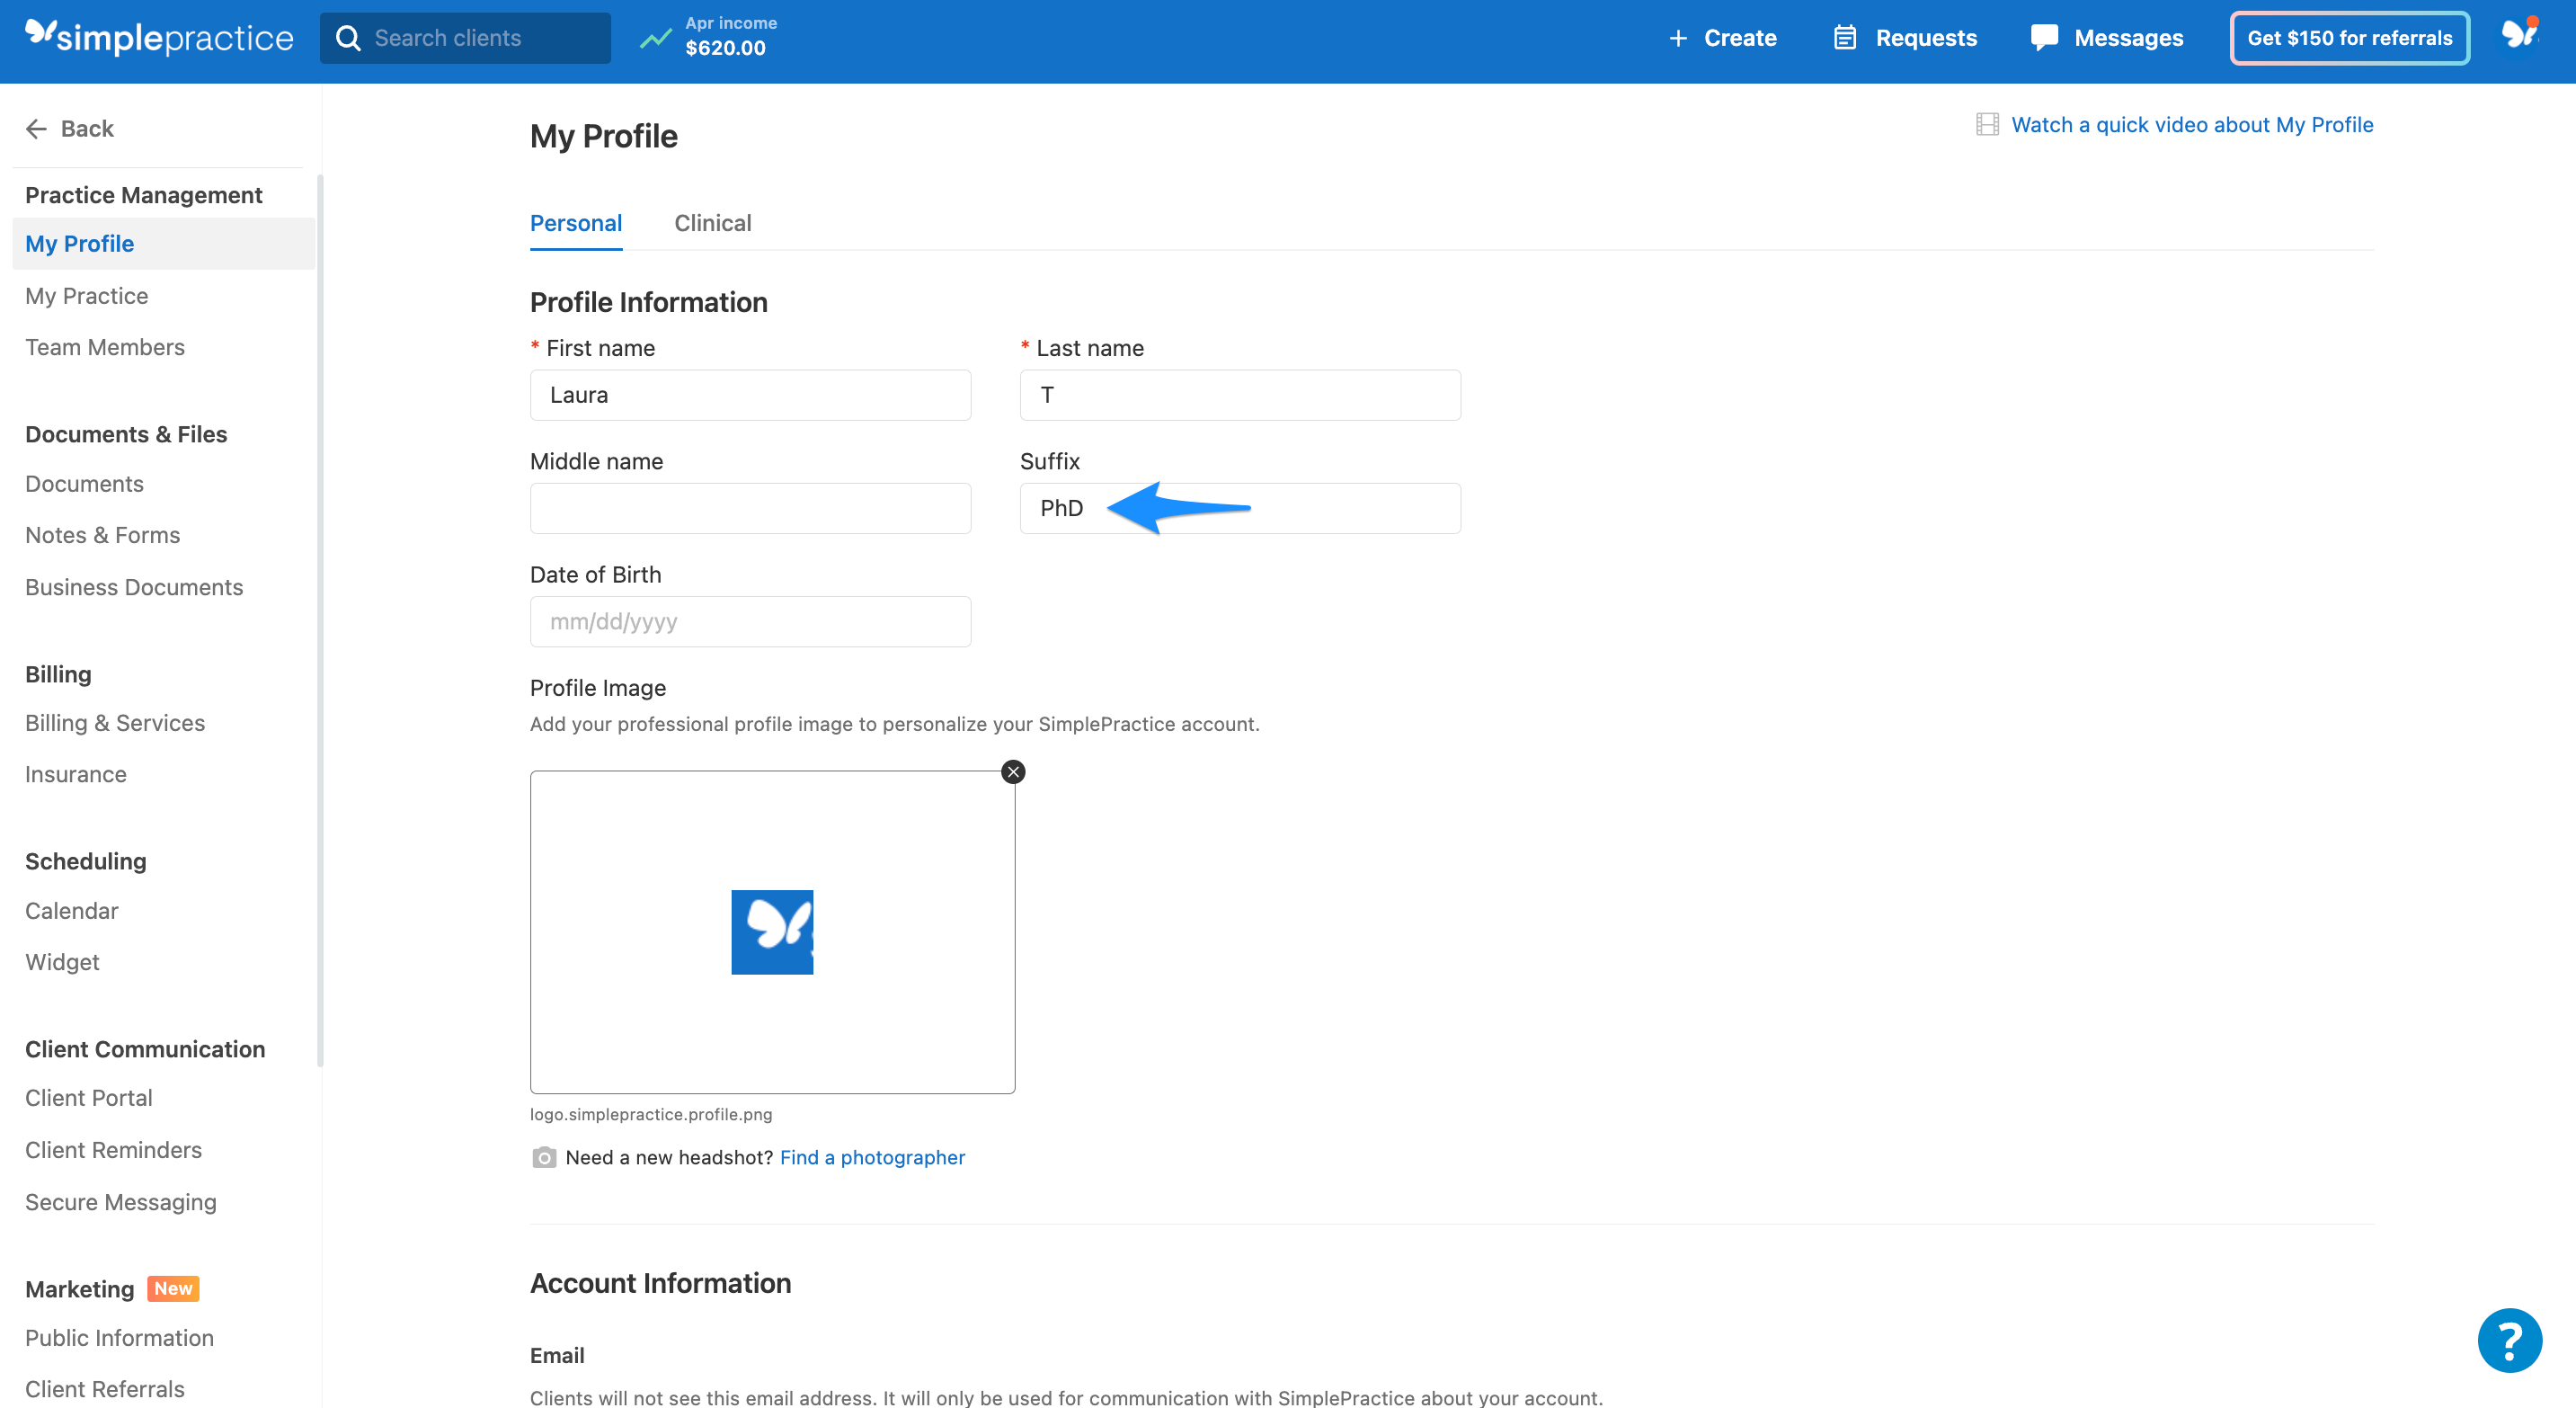Click the SimplePractice logo
This screenshot has height=1408, width=2576.
(159, 37)
